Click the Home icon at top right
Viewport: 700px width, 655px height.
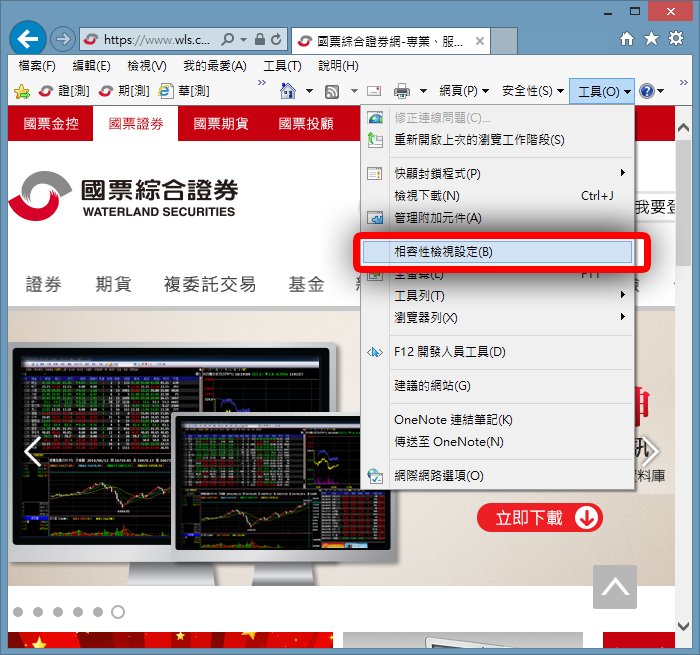[x=627, y=39]
